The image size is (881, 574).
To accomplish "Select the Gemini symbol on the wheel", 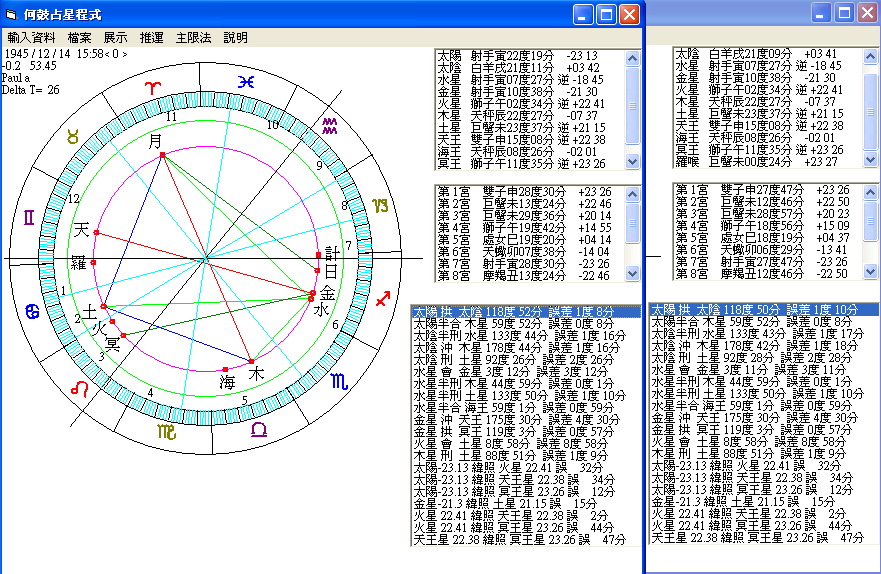I will click(30, 216).
